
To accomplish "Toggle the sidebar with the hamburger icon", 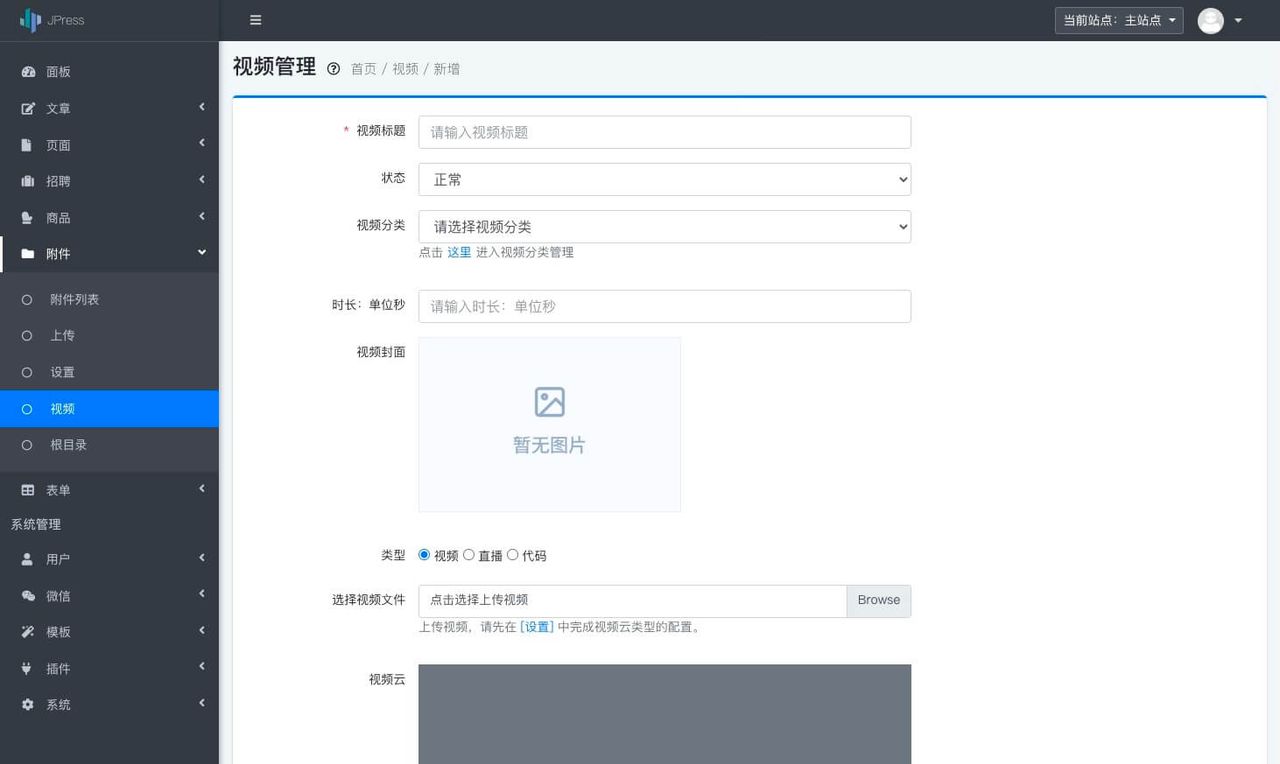I will click(255, 20).
